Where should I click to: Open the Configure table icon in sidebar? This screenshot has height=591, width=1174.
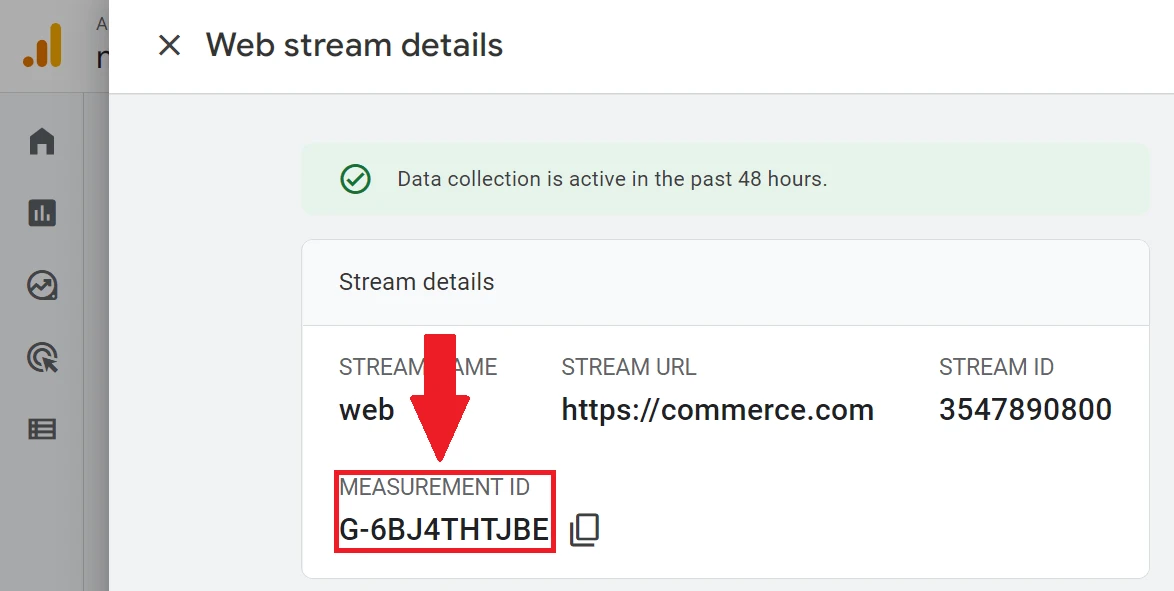pos(42,429)
